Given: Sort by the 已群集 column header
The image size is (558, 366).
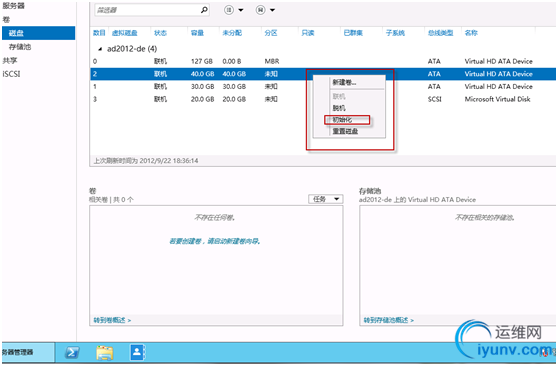Looking at the screenshot, I should point(353,33).
